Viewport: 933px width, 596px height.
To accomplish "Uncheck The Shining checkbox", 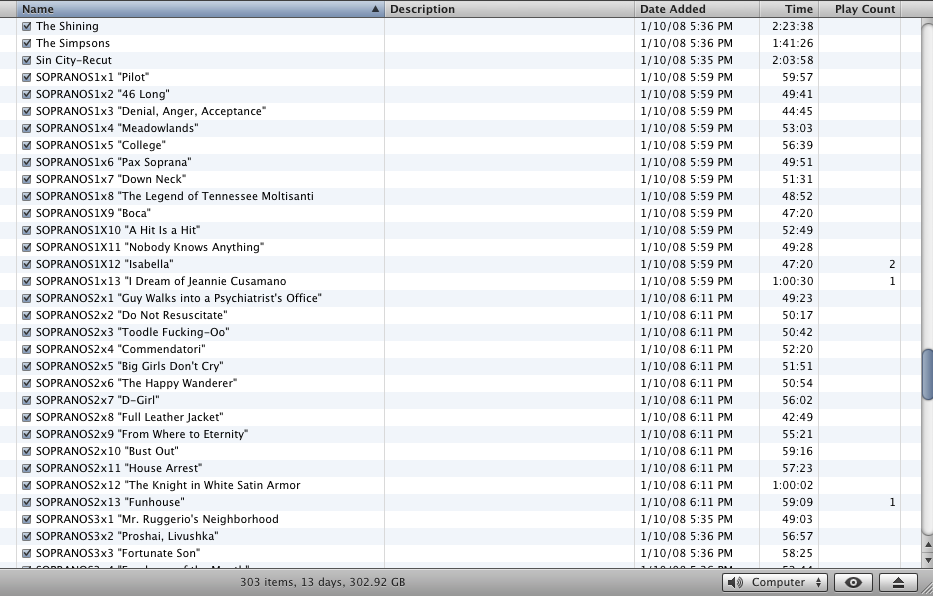I will (27, 26).
